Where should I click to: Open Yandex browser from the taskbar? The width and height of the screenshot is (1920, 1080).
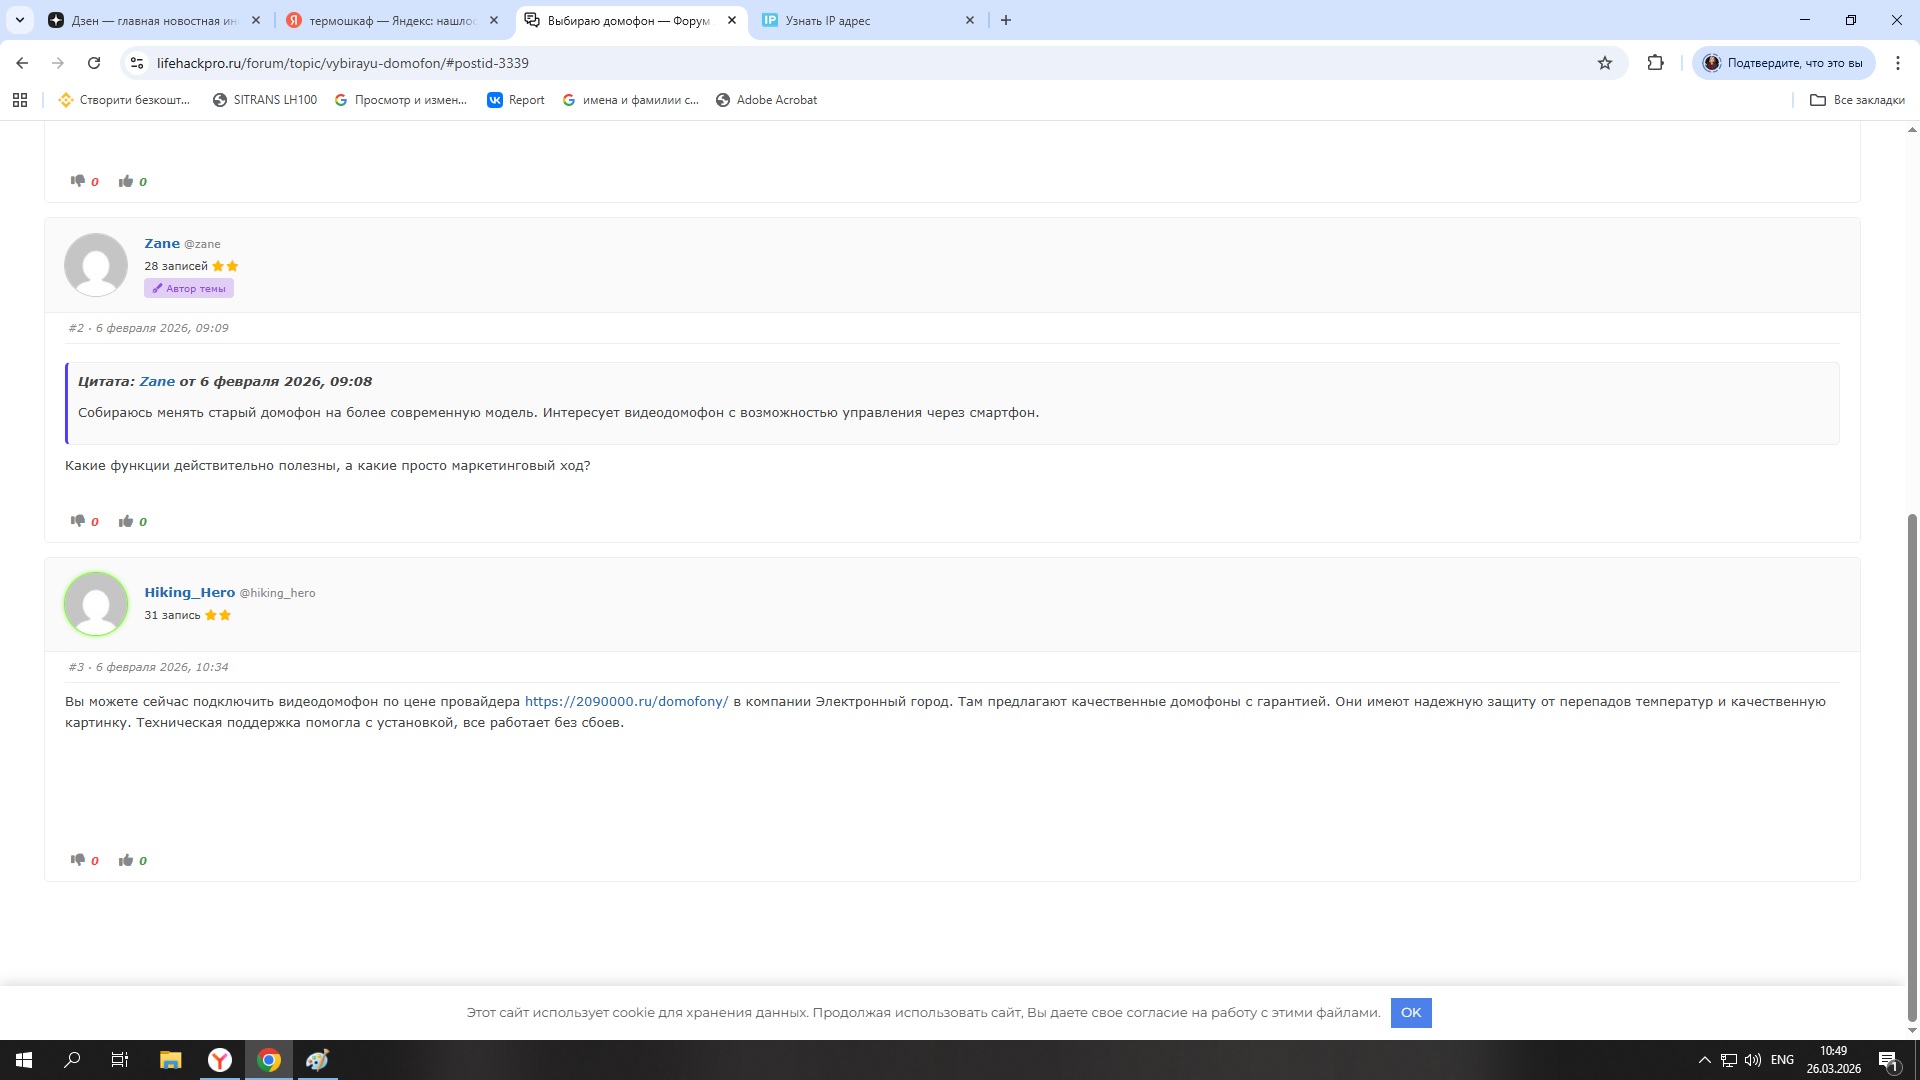pos(220,1060)
